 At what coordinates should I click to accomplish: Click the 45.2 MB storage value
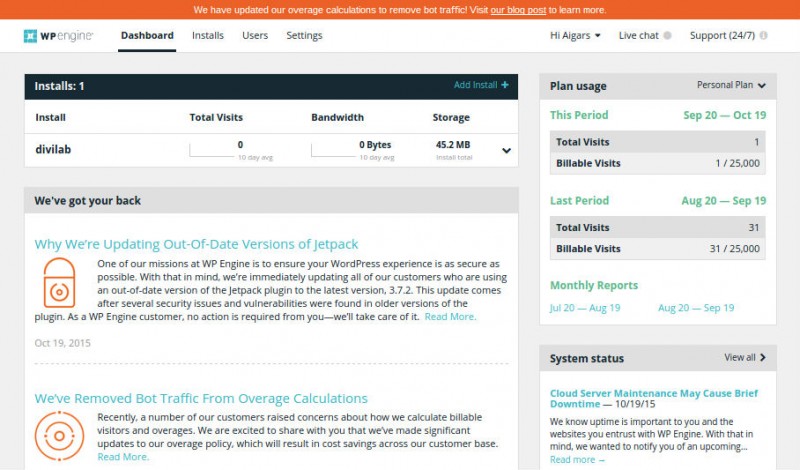point(453,145)
